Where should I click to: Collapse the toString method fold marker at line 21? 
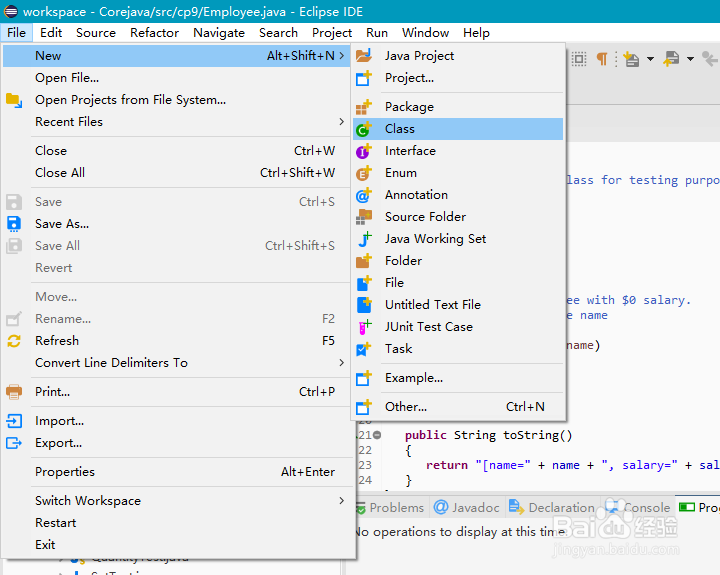tap(377, 434)
